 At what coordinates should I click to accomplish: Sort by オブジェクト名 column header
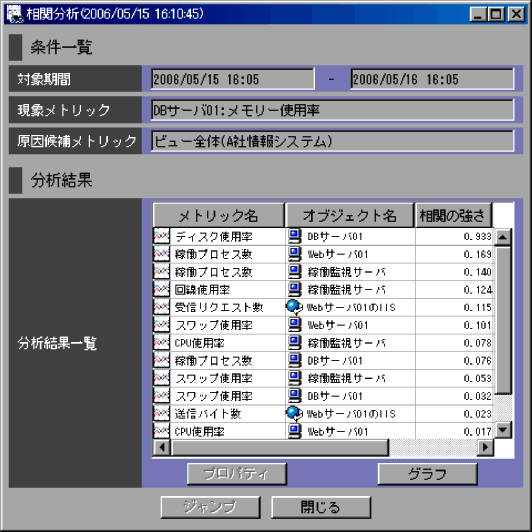coord(350,215)
